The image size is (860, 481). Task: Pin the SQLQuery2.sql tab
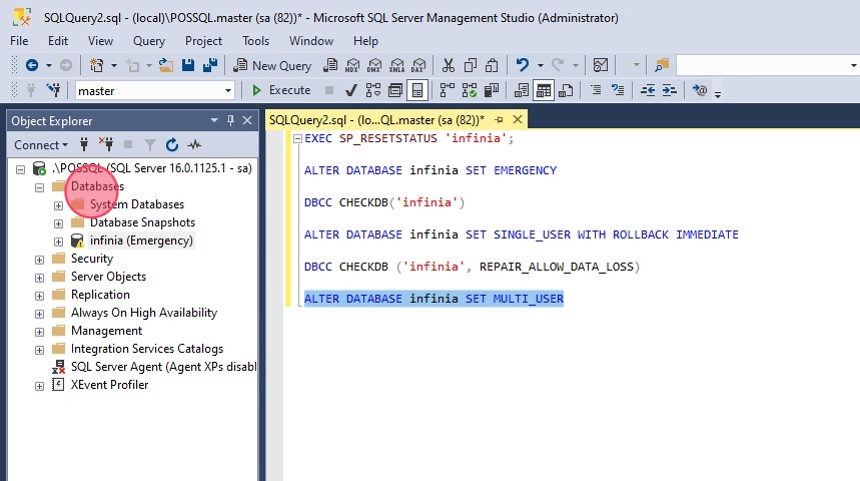point(499,119)
